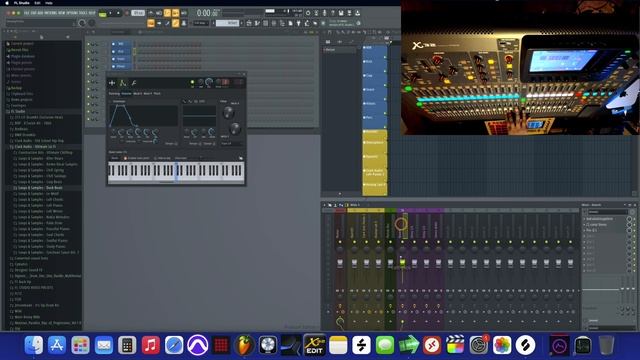Open the Trash in the Dock
The image size is (640, 360).
click(x=607, y=345)
